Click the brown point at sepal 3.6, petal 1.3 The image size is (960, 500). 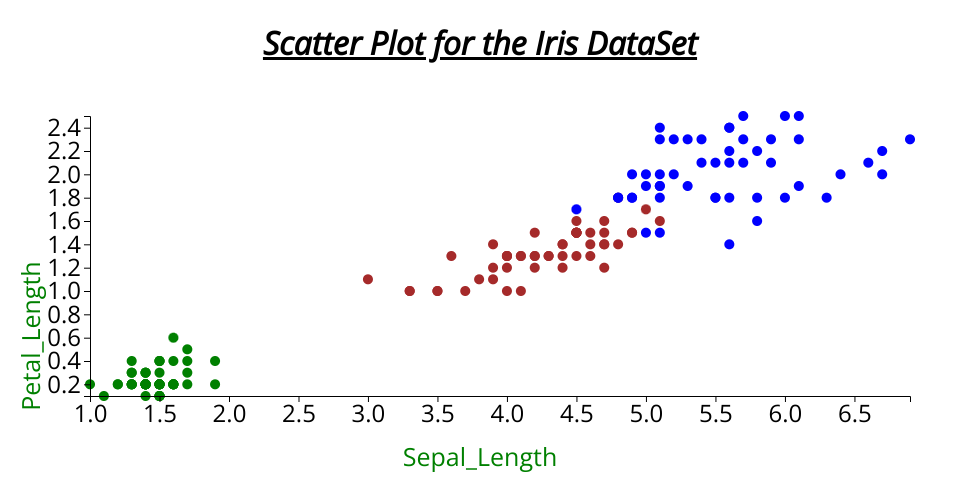click(451, 256)
